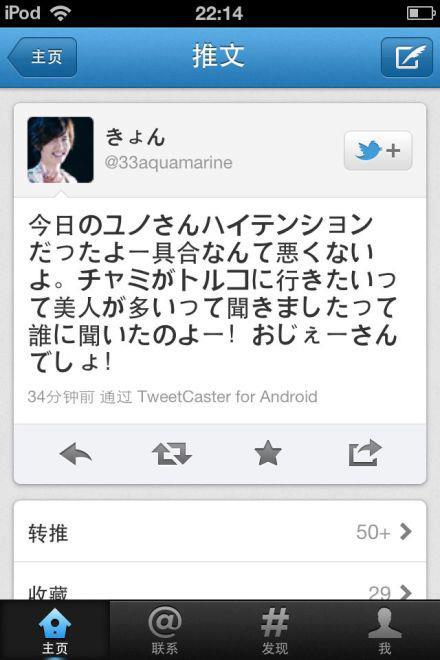Image resolution: width=440 pixels, height=660 pixels.
Task: Switch to the 联系 connect tab
Action: 165,631
